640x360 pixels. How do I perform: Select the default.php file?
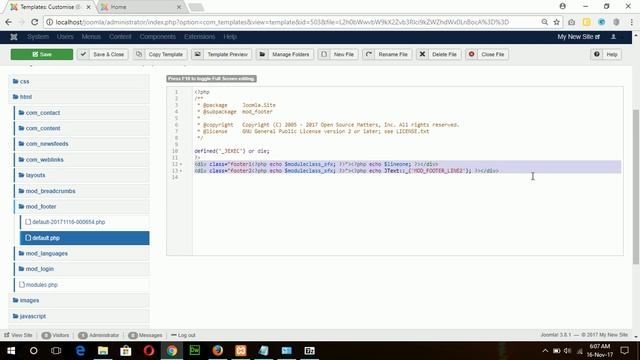pos(84,238)
